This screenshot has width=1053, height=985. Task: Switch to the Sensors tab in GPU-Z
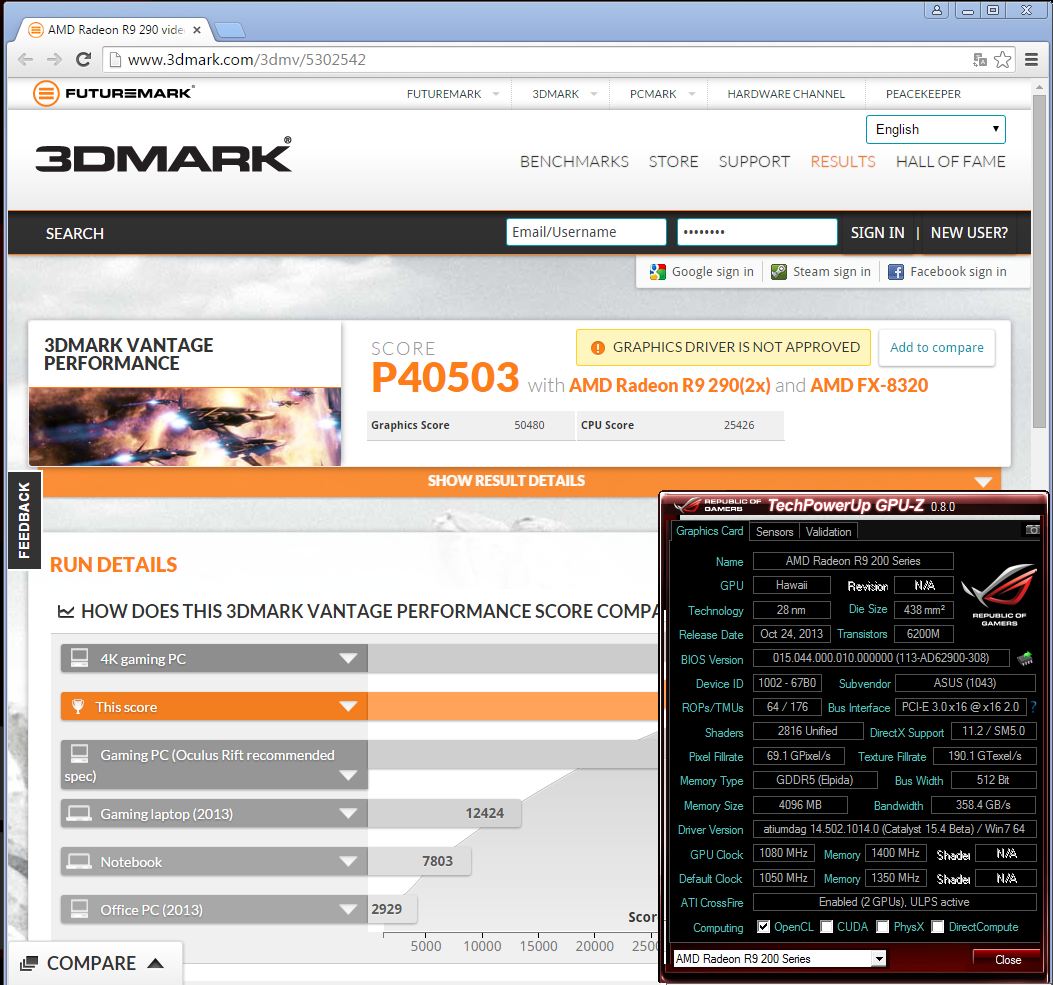tap(774, 532)
